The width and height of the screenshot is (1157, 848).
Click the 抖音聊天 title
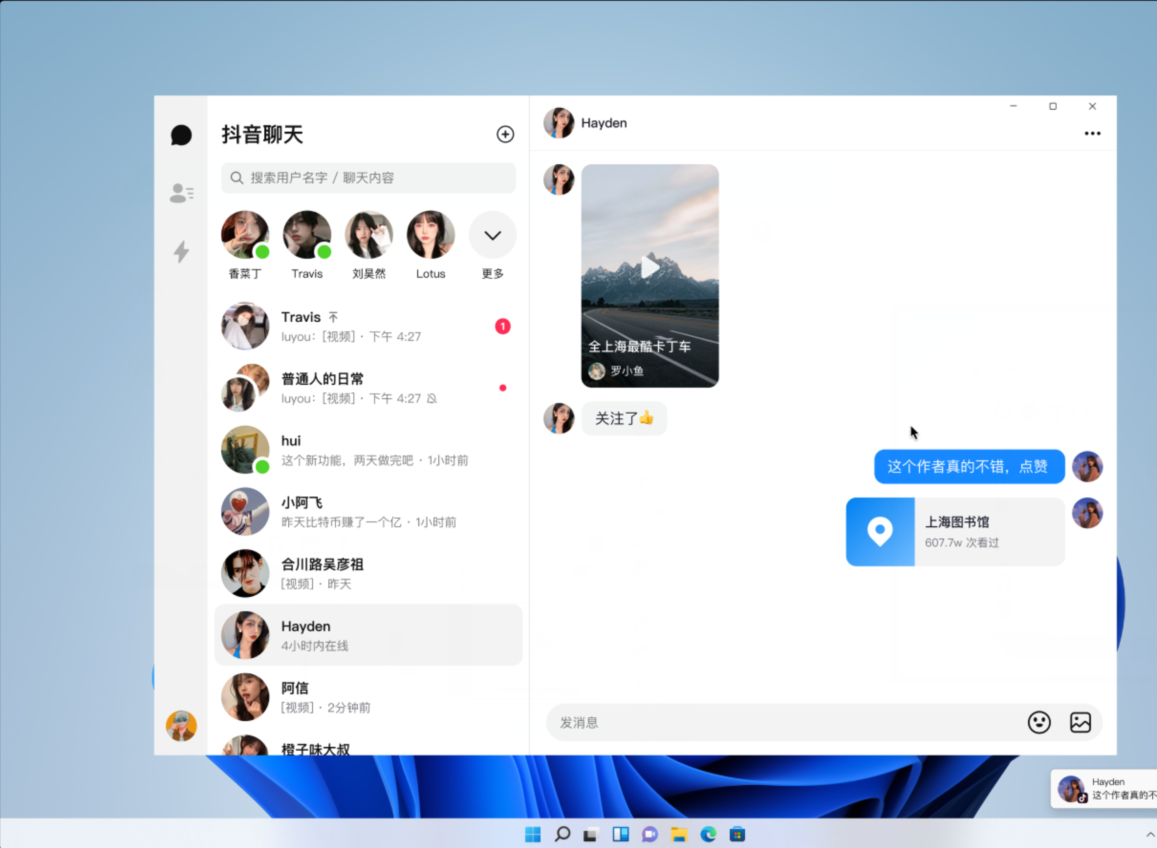(x=263, y=134)
